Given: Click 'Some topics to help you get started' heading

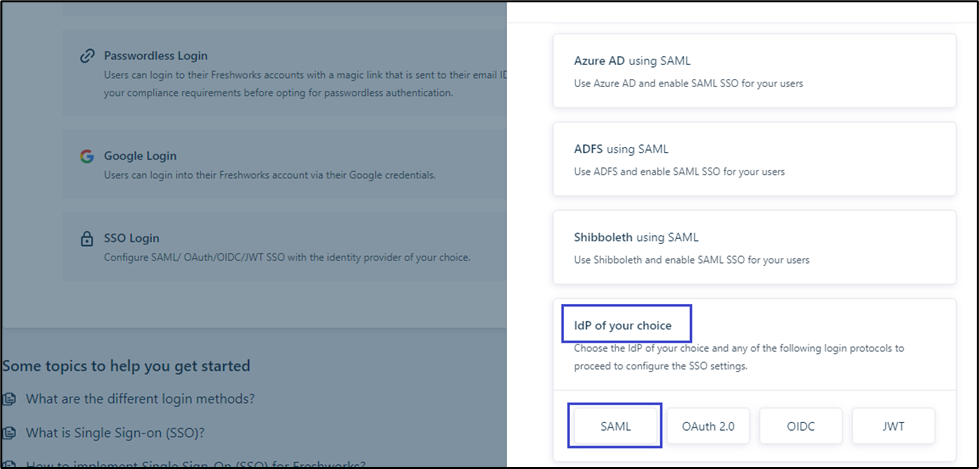Looking at the screenshot, I should click(126, 366).
